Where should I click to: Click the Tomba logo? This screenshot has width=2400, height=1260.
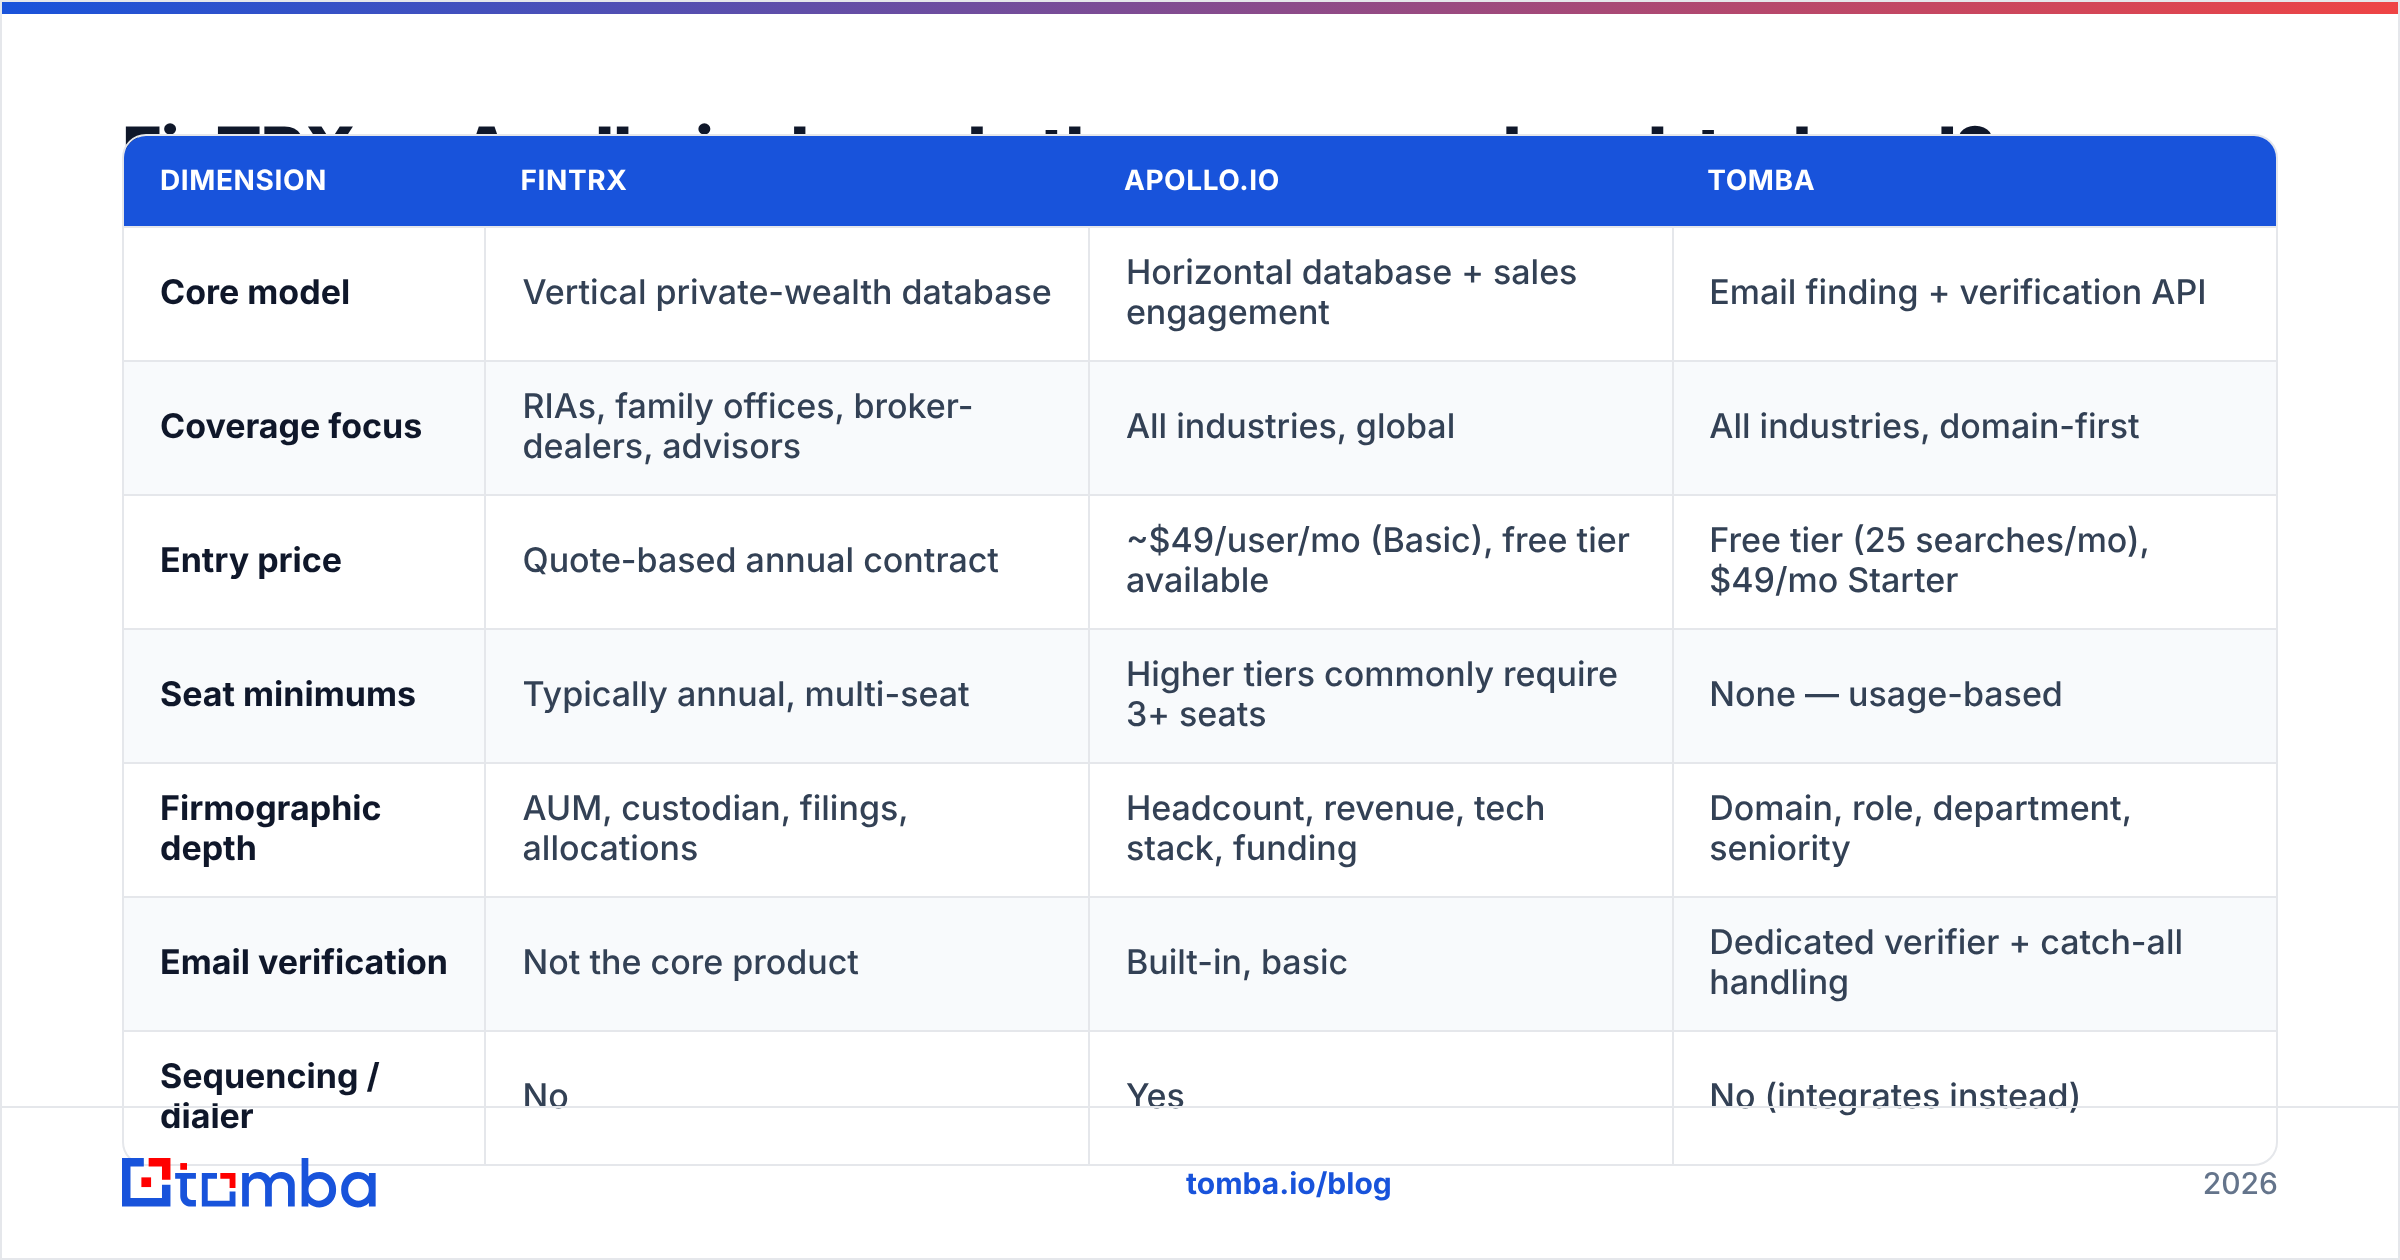(x=249, y=1183)
